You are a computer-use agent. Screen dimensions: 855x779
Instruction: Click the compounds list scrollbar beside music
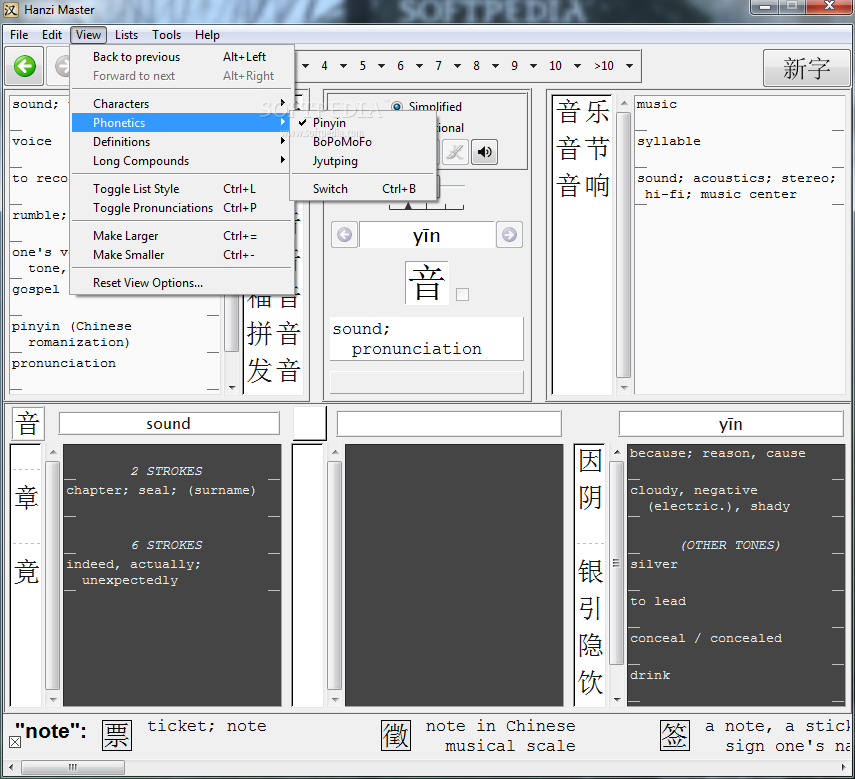pyautogui.click(x=624, y=245)
